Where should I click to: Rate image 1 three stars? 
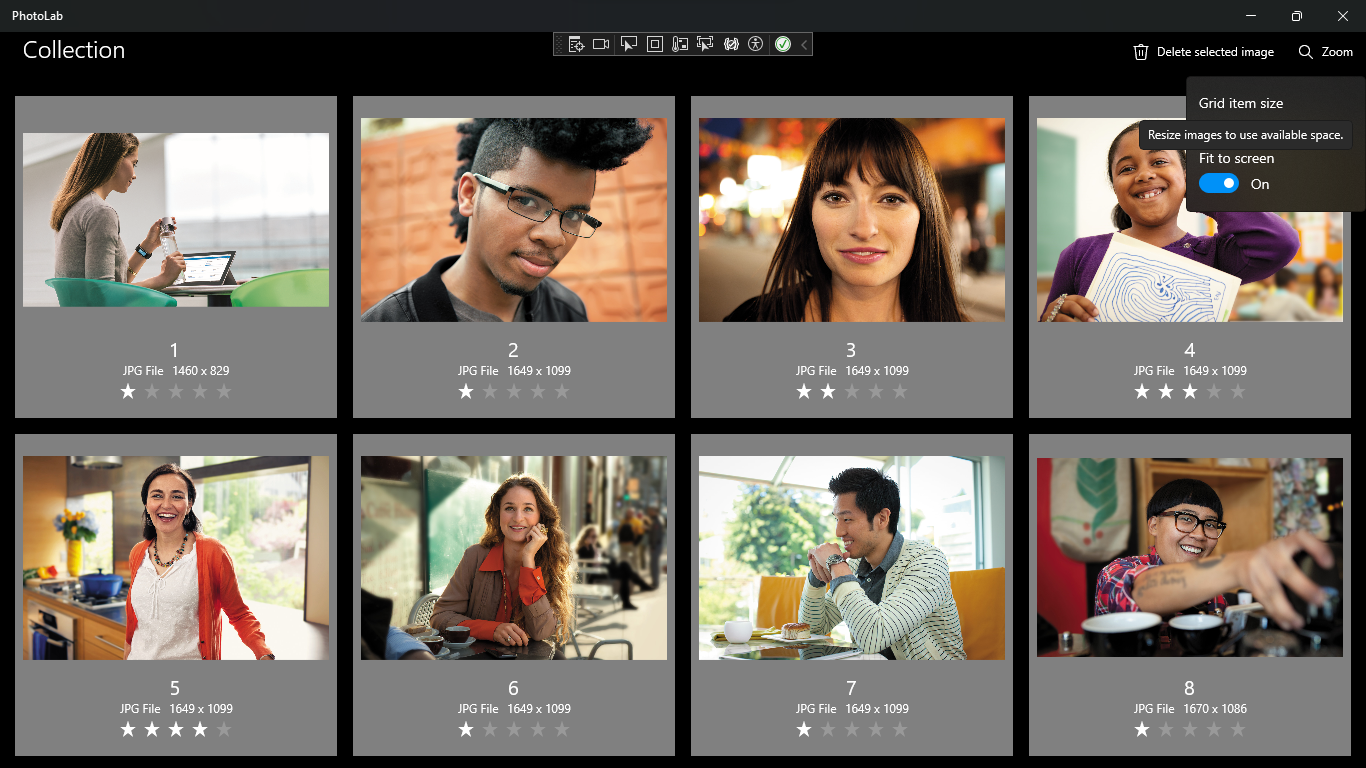pyautogui.click(x=176, y=392)
